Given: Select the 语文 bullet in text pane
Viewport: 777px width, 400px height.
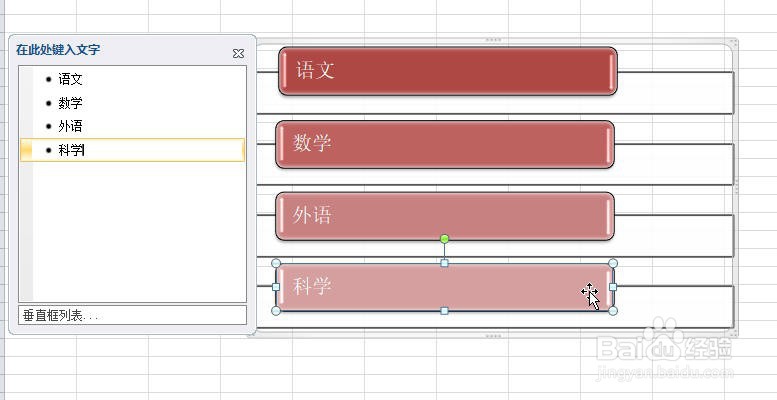Looking at the screenshot, I should click(x=70, y=79).
